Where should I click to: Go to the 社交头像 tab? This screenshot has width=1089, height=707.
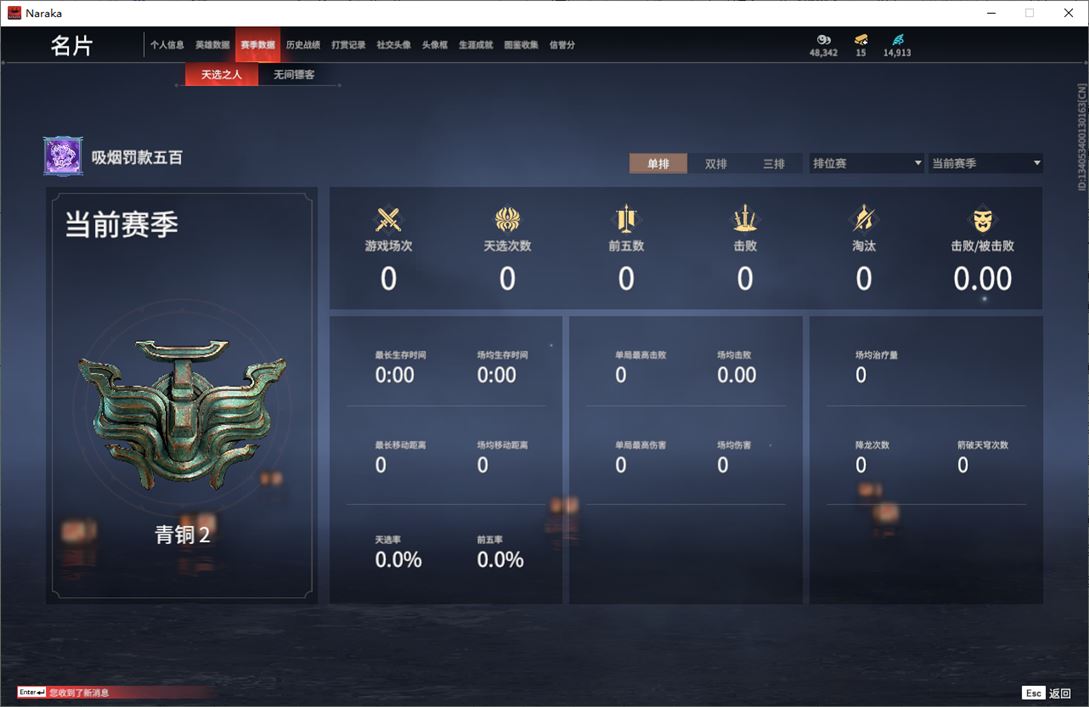click(x=393, y=44)
